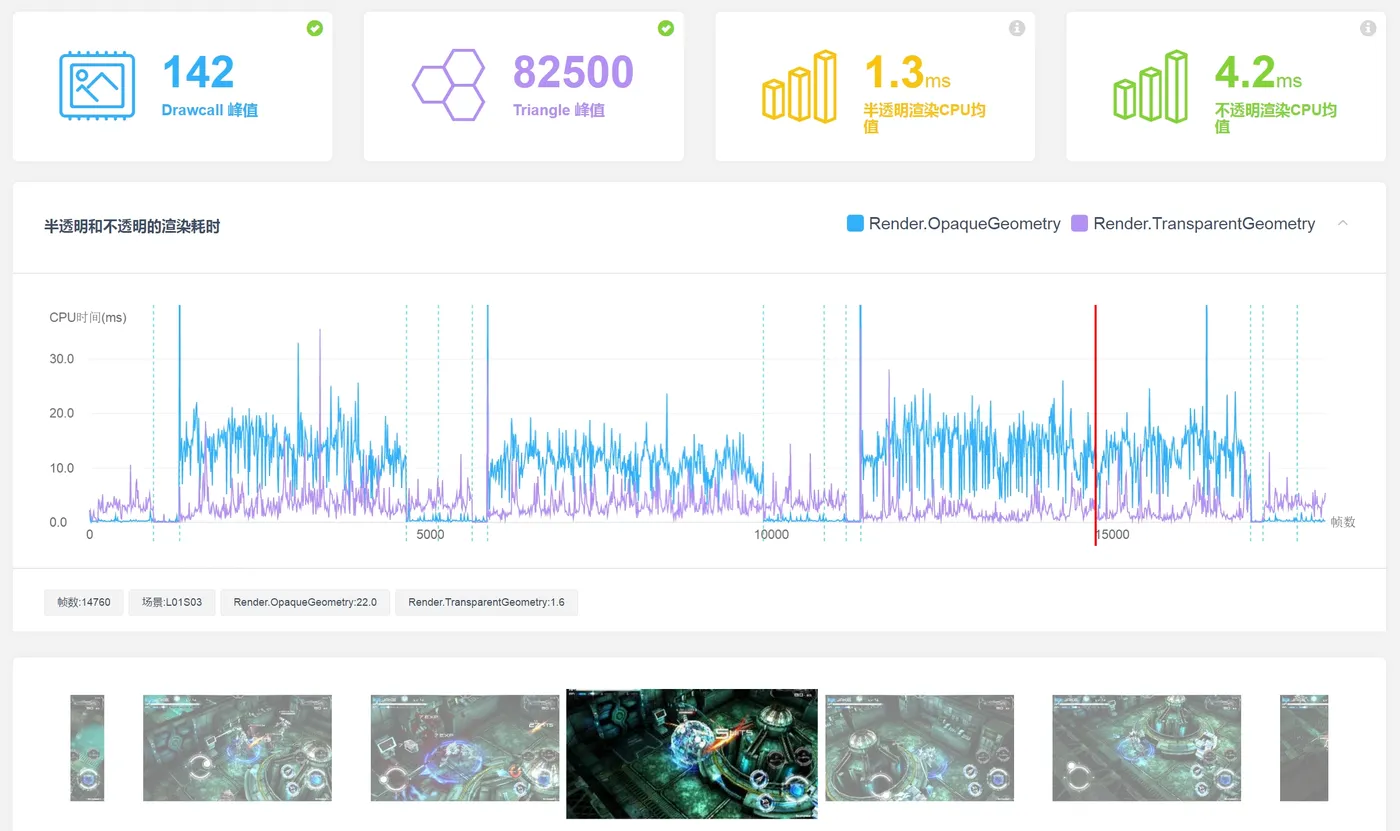This screenshot has height=831, width=1400.
Task: Click the Triangle hexagon cluster icon
Action: [x=449, y=85]
